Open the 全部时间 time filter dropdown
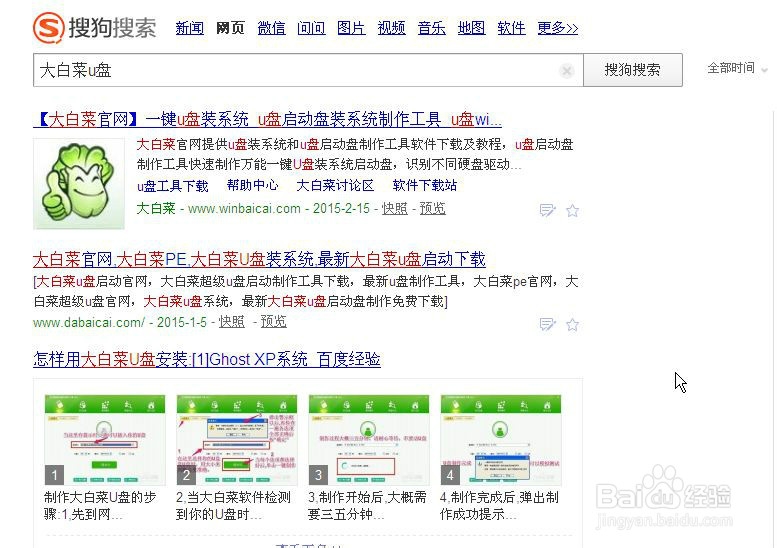The width and height of the screenshot is (777, 548). 737,68
